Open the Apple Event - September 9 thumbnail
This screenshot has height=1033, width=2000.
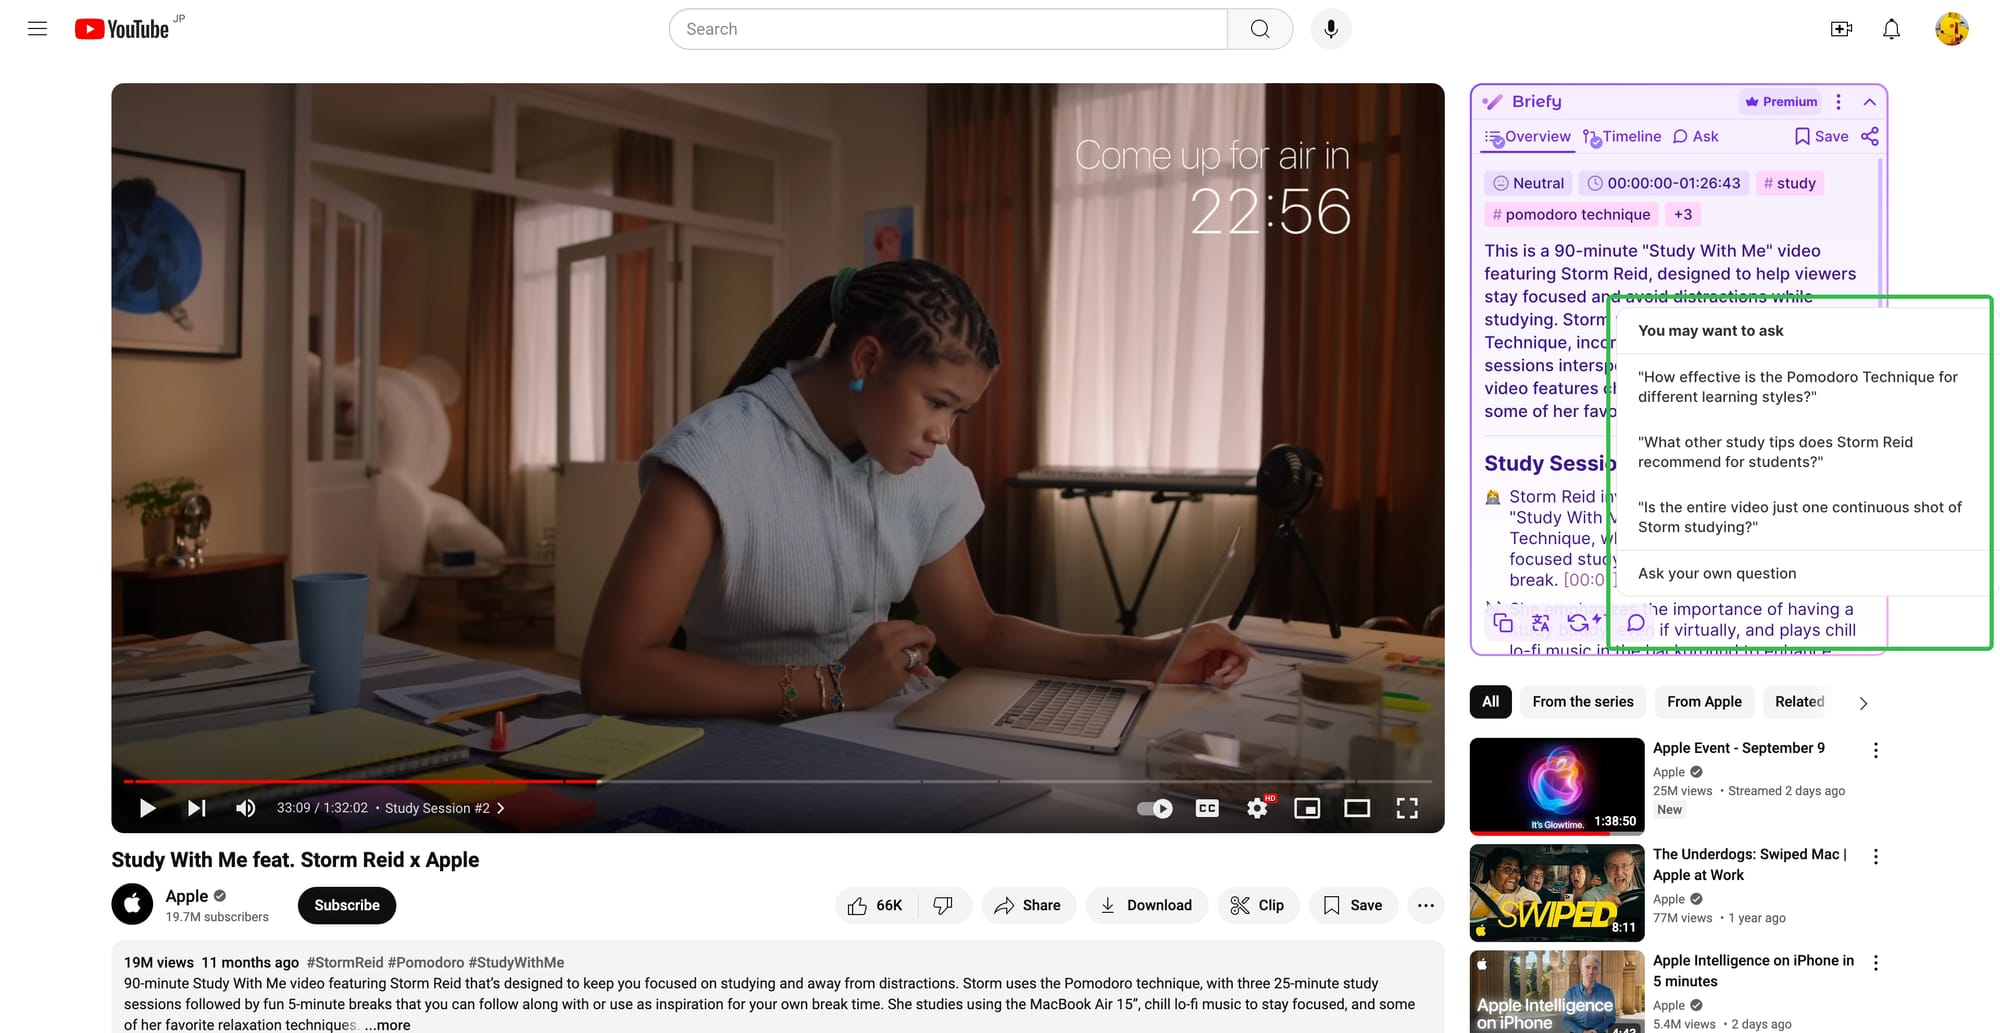click(1557, 786)
